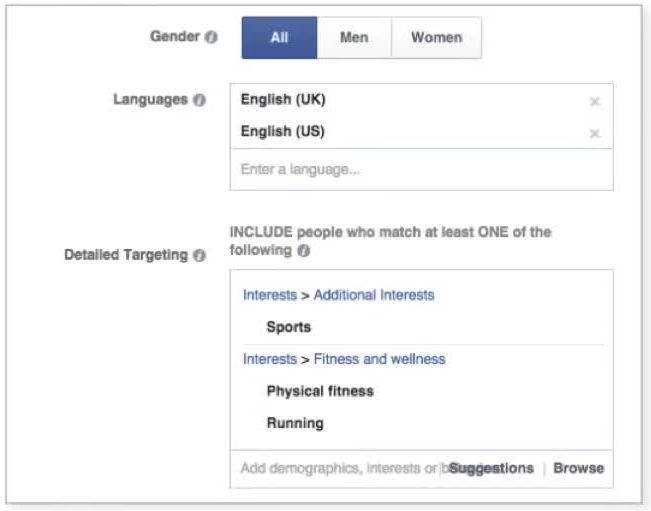Open Interests link above Physical fitness
This screenshot has width=651, height=511.
click(270, 359)
